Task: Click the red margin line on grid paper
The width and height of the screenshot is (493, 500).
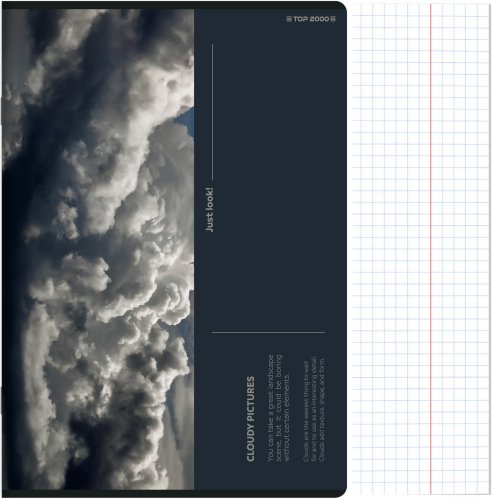Action: tap(430, 249)
